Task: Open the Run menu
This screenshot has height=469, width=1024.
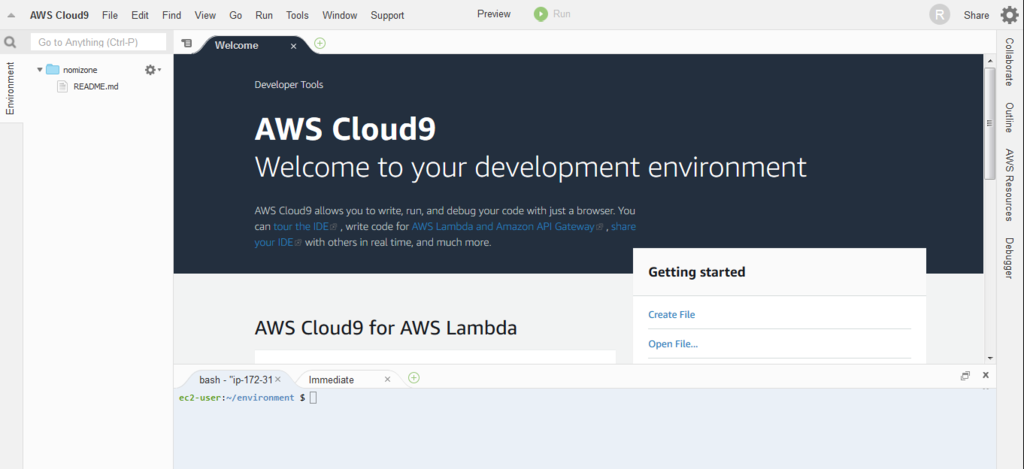Action: click(264, 15)
